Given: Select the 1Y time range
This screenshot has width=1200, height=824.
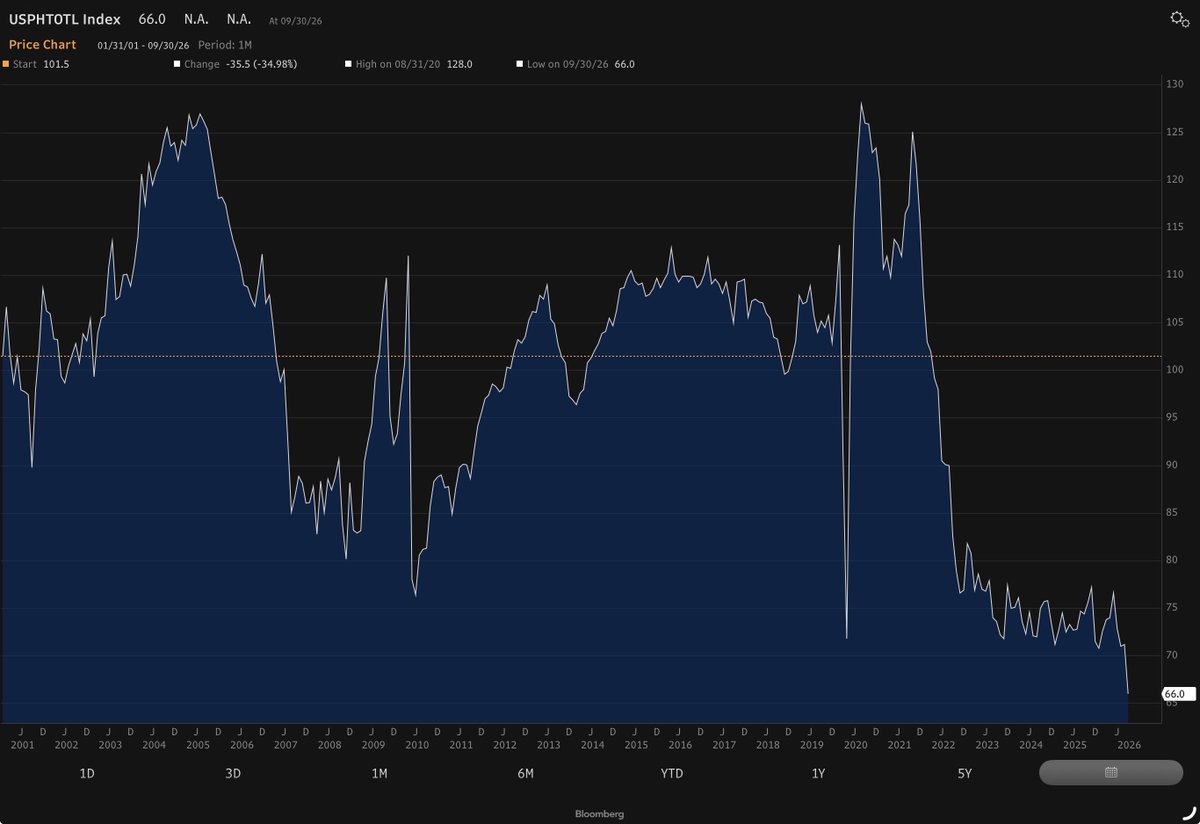Looking at the screenshot, I should pyautogui.click(x=818, y=773).
